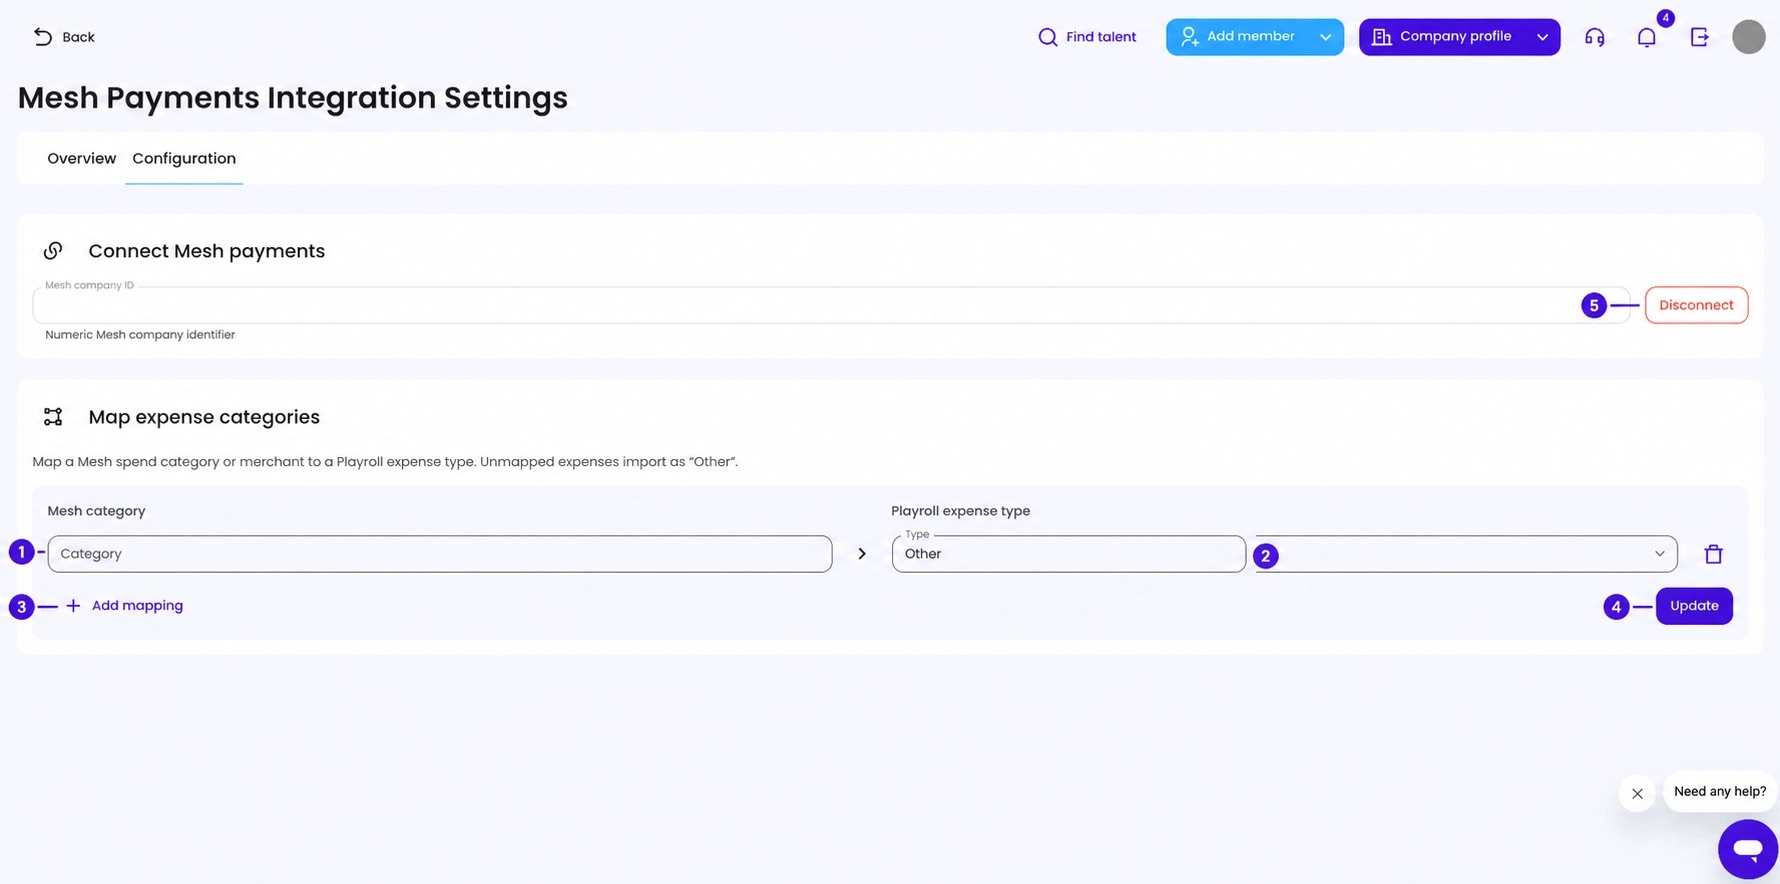
Task: Open the chat widget launcher
Action: click(x=1748, y=849)
